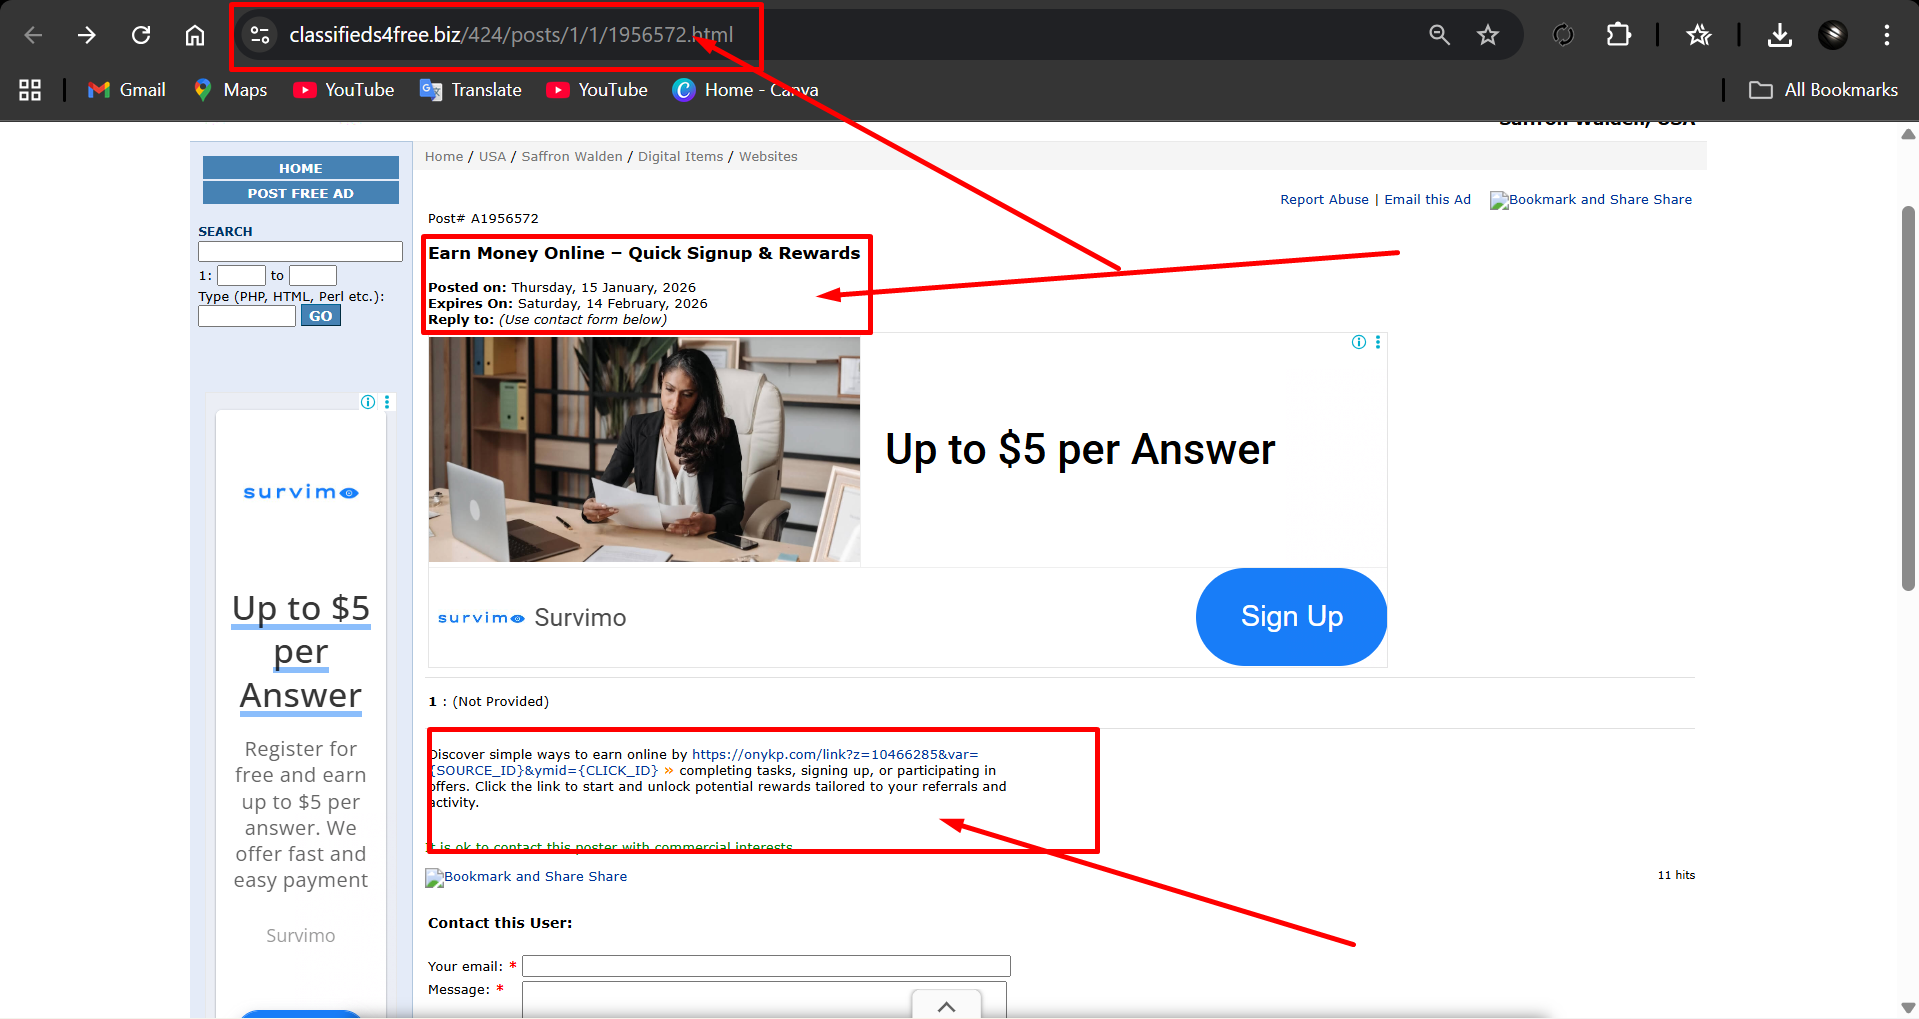Click the GO search button
The height and width of the screenshot is (1019, 1919).
(320, 316)
